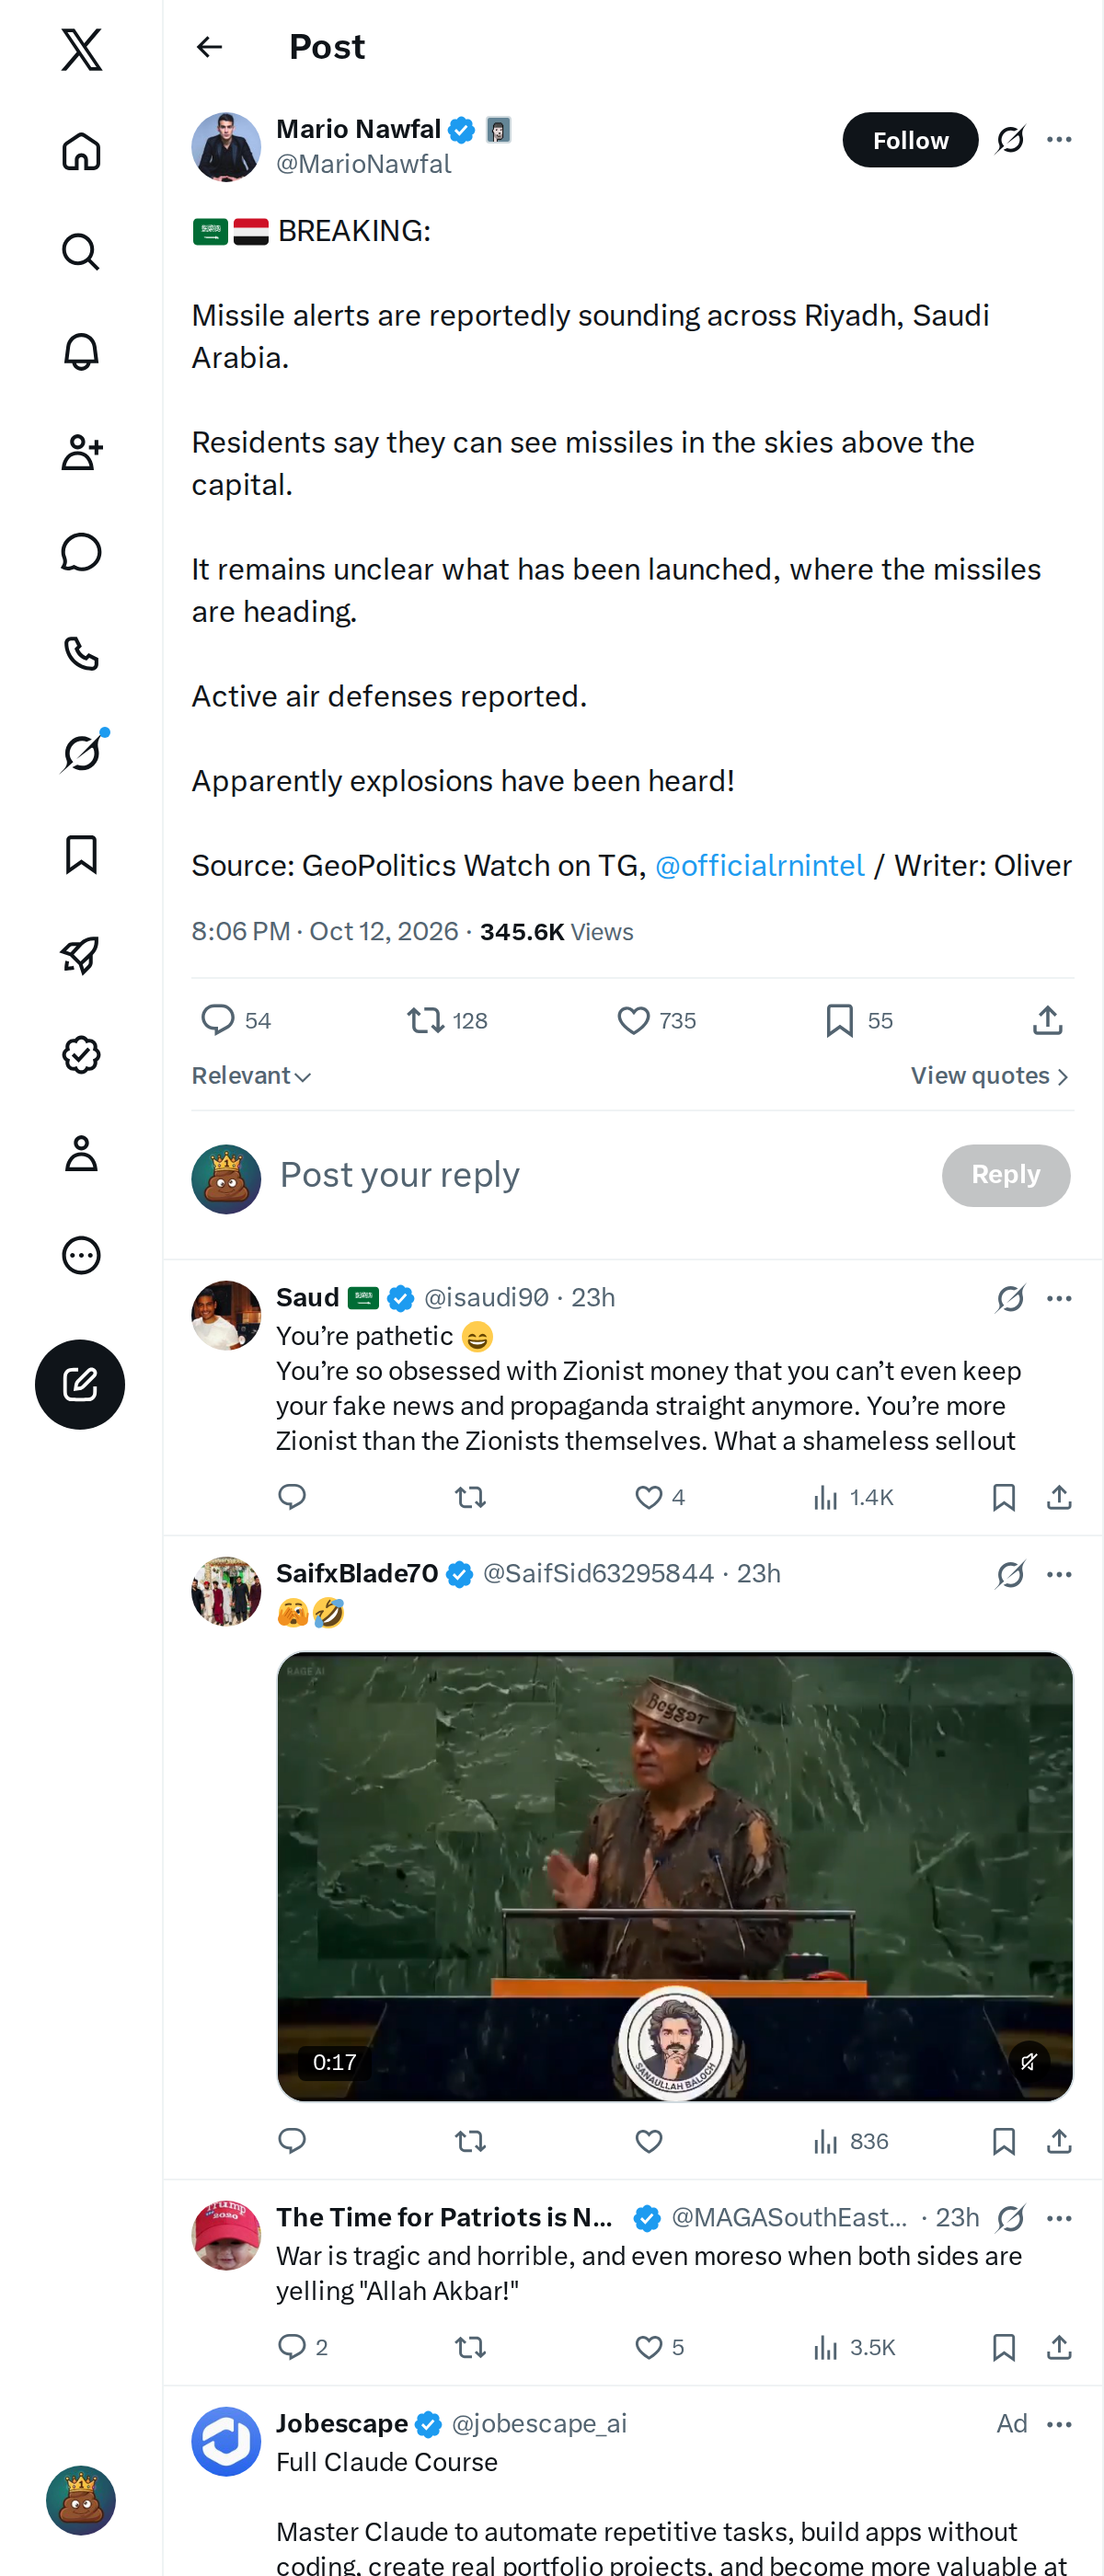Open the phone calls sidebar icon
Screen dimensions: 1104x2576
coord(81,653)
